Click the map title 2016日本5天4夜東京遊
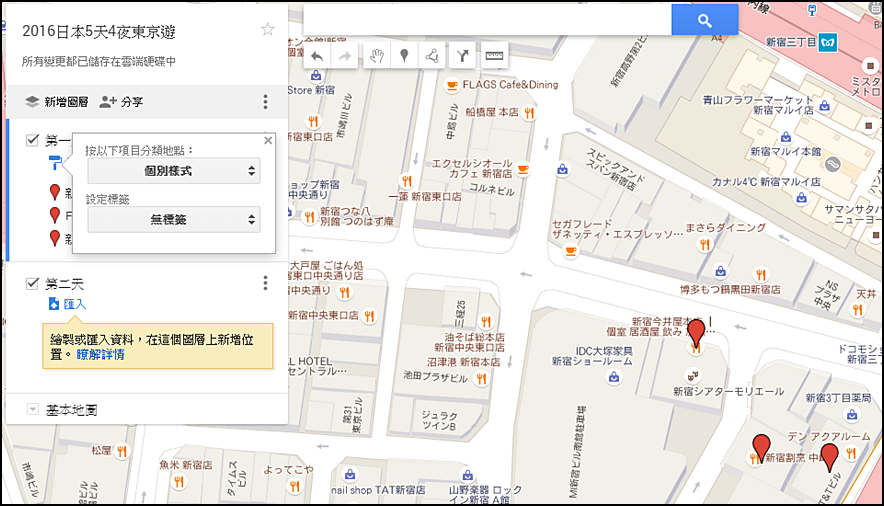The image size is (884, 506). (99, 32)
